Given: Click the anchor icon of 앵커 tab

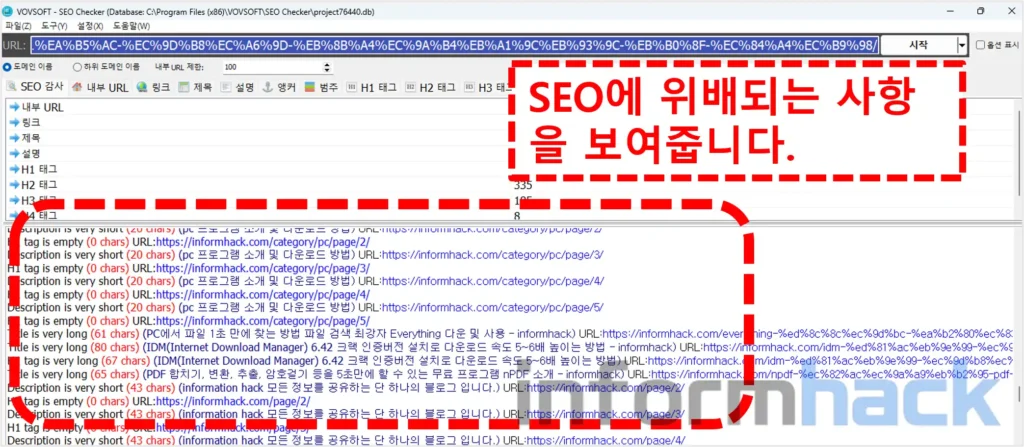Looking at the screenshot, I should coord(267,87).
